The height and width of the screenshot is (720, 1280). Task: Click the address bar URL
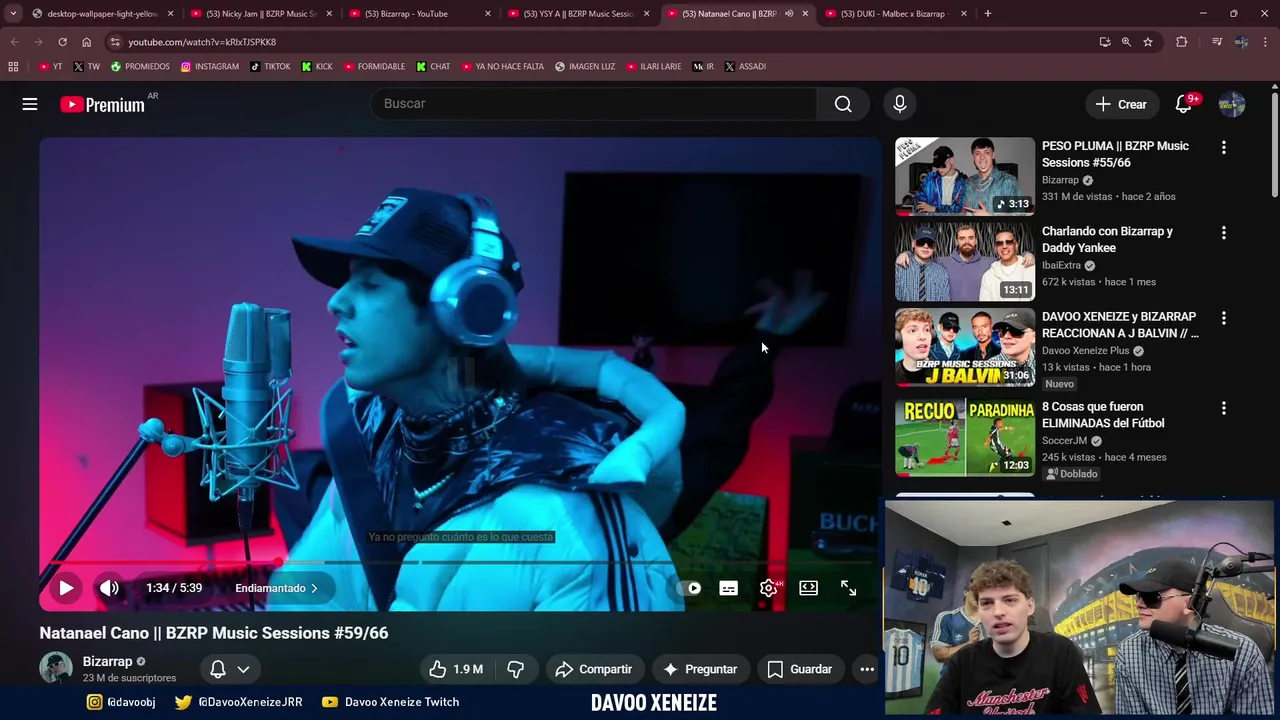click(201, 42)
